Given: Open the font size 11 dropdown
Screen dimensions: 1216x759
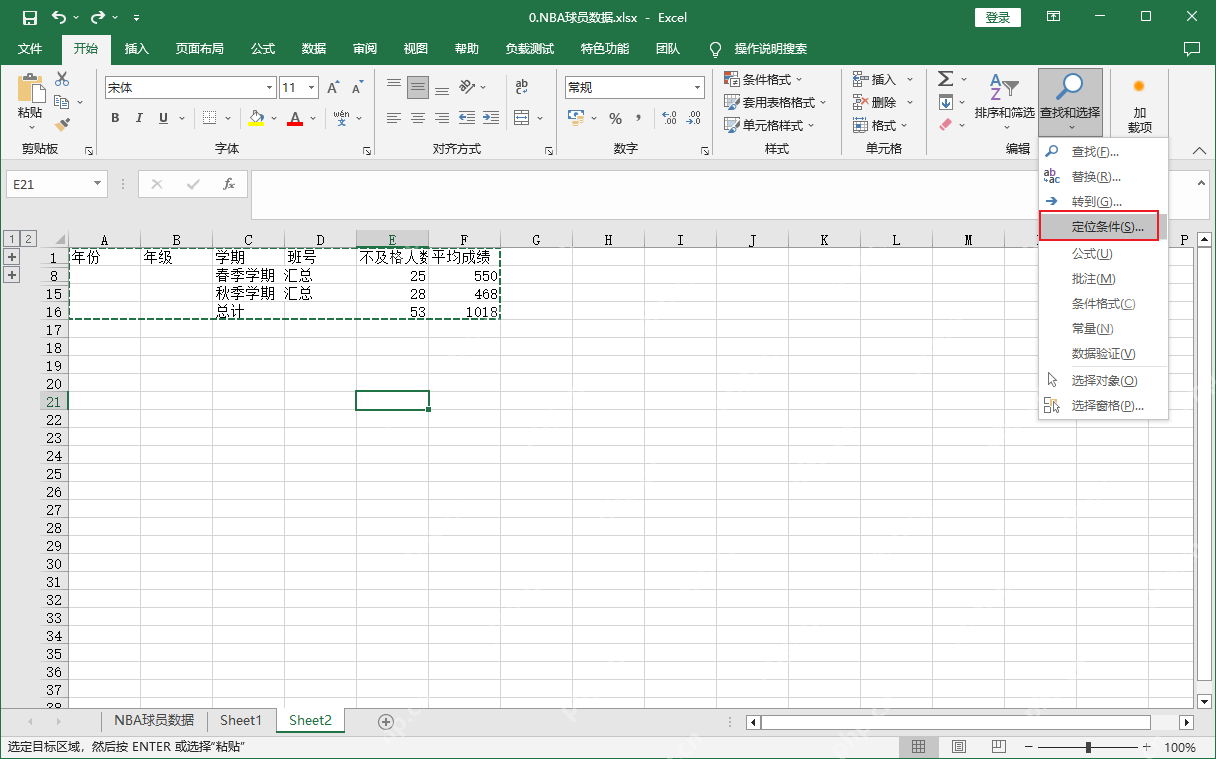Looking at the screenshot, I should coord(311,88).
